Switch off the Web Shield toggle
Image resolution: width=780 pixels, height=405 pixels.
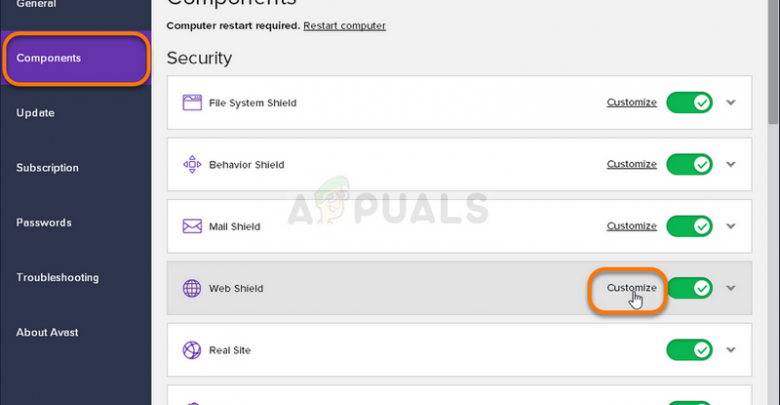689,289
